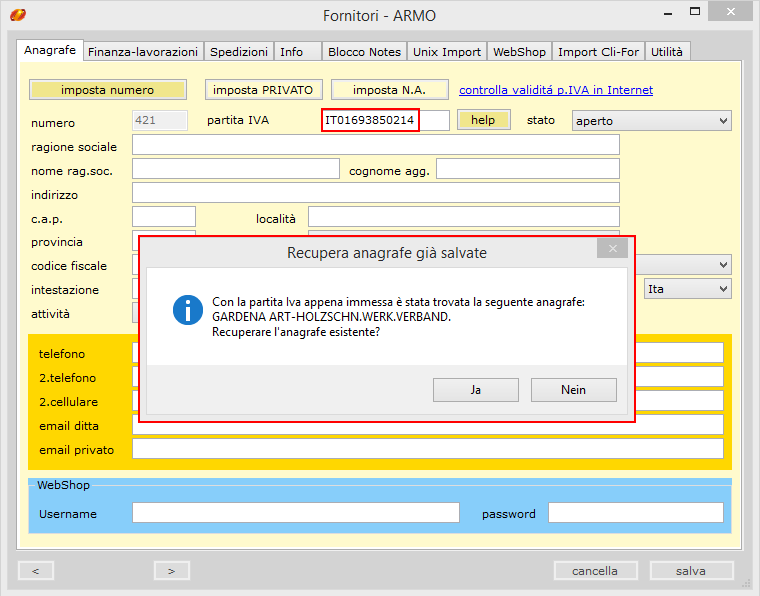Image resolution: width=760 pixels, height=596 pixels.
Task: Expand the Ita language dropdown
Action: tap(687, 289)
